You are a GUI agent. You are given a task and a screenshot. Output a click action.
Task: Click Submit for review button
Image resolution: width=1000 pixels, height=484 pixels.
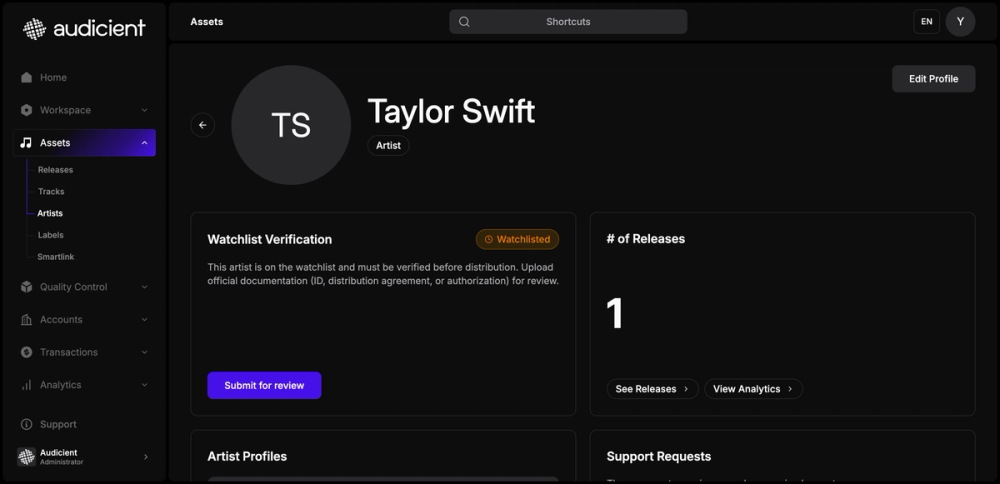[264, 385]
